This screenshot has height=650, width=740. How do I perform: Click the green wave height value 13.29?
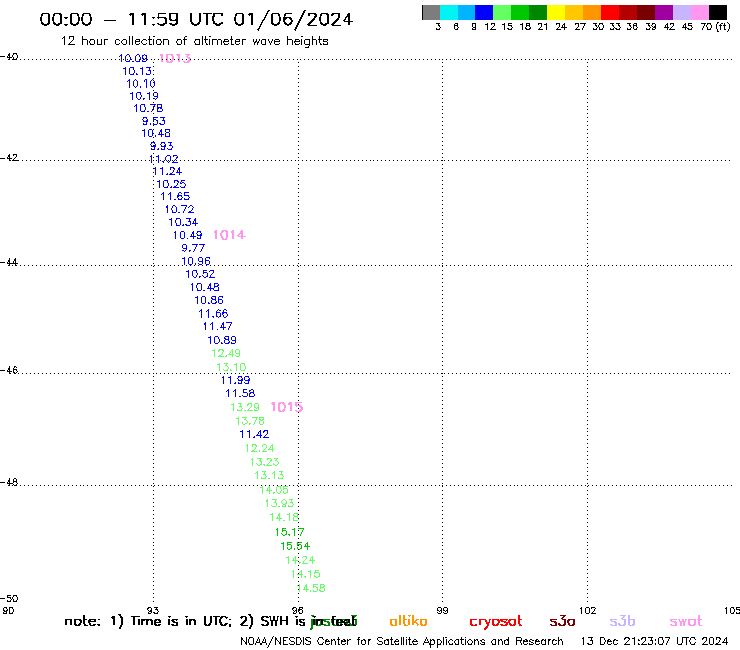pos(245,407)
